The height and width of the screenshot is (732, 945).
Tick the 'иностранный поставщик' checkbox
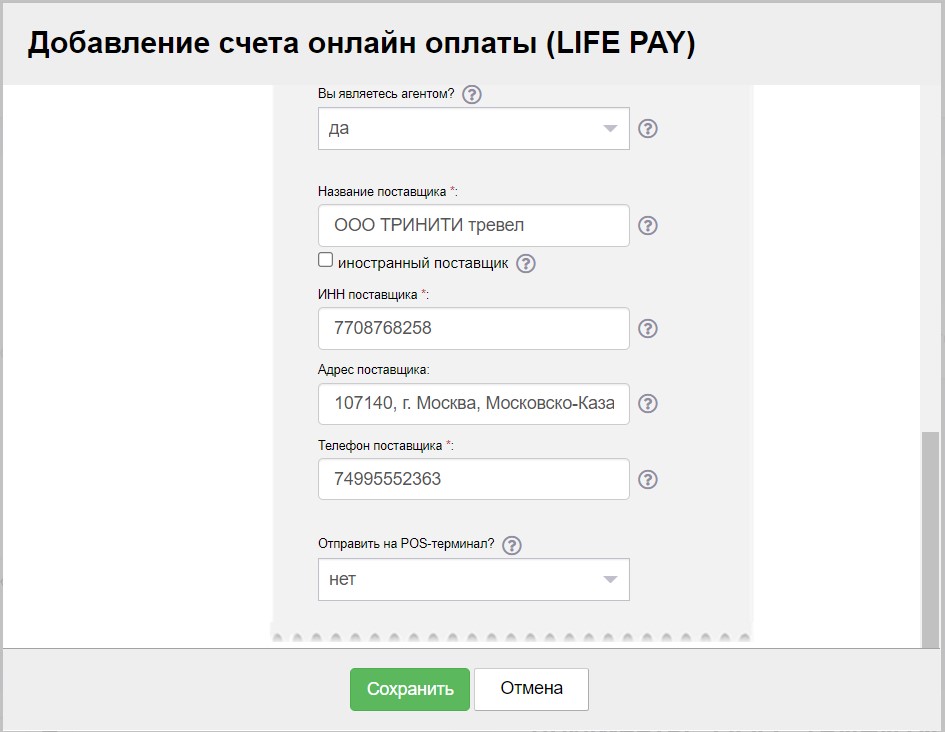pyautogui.click(x=325, y=260)
